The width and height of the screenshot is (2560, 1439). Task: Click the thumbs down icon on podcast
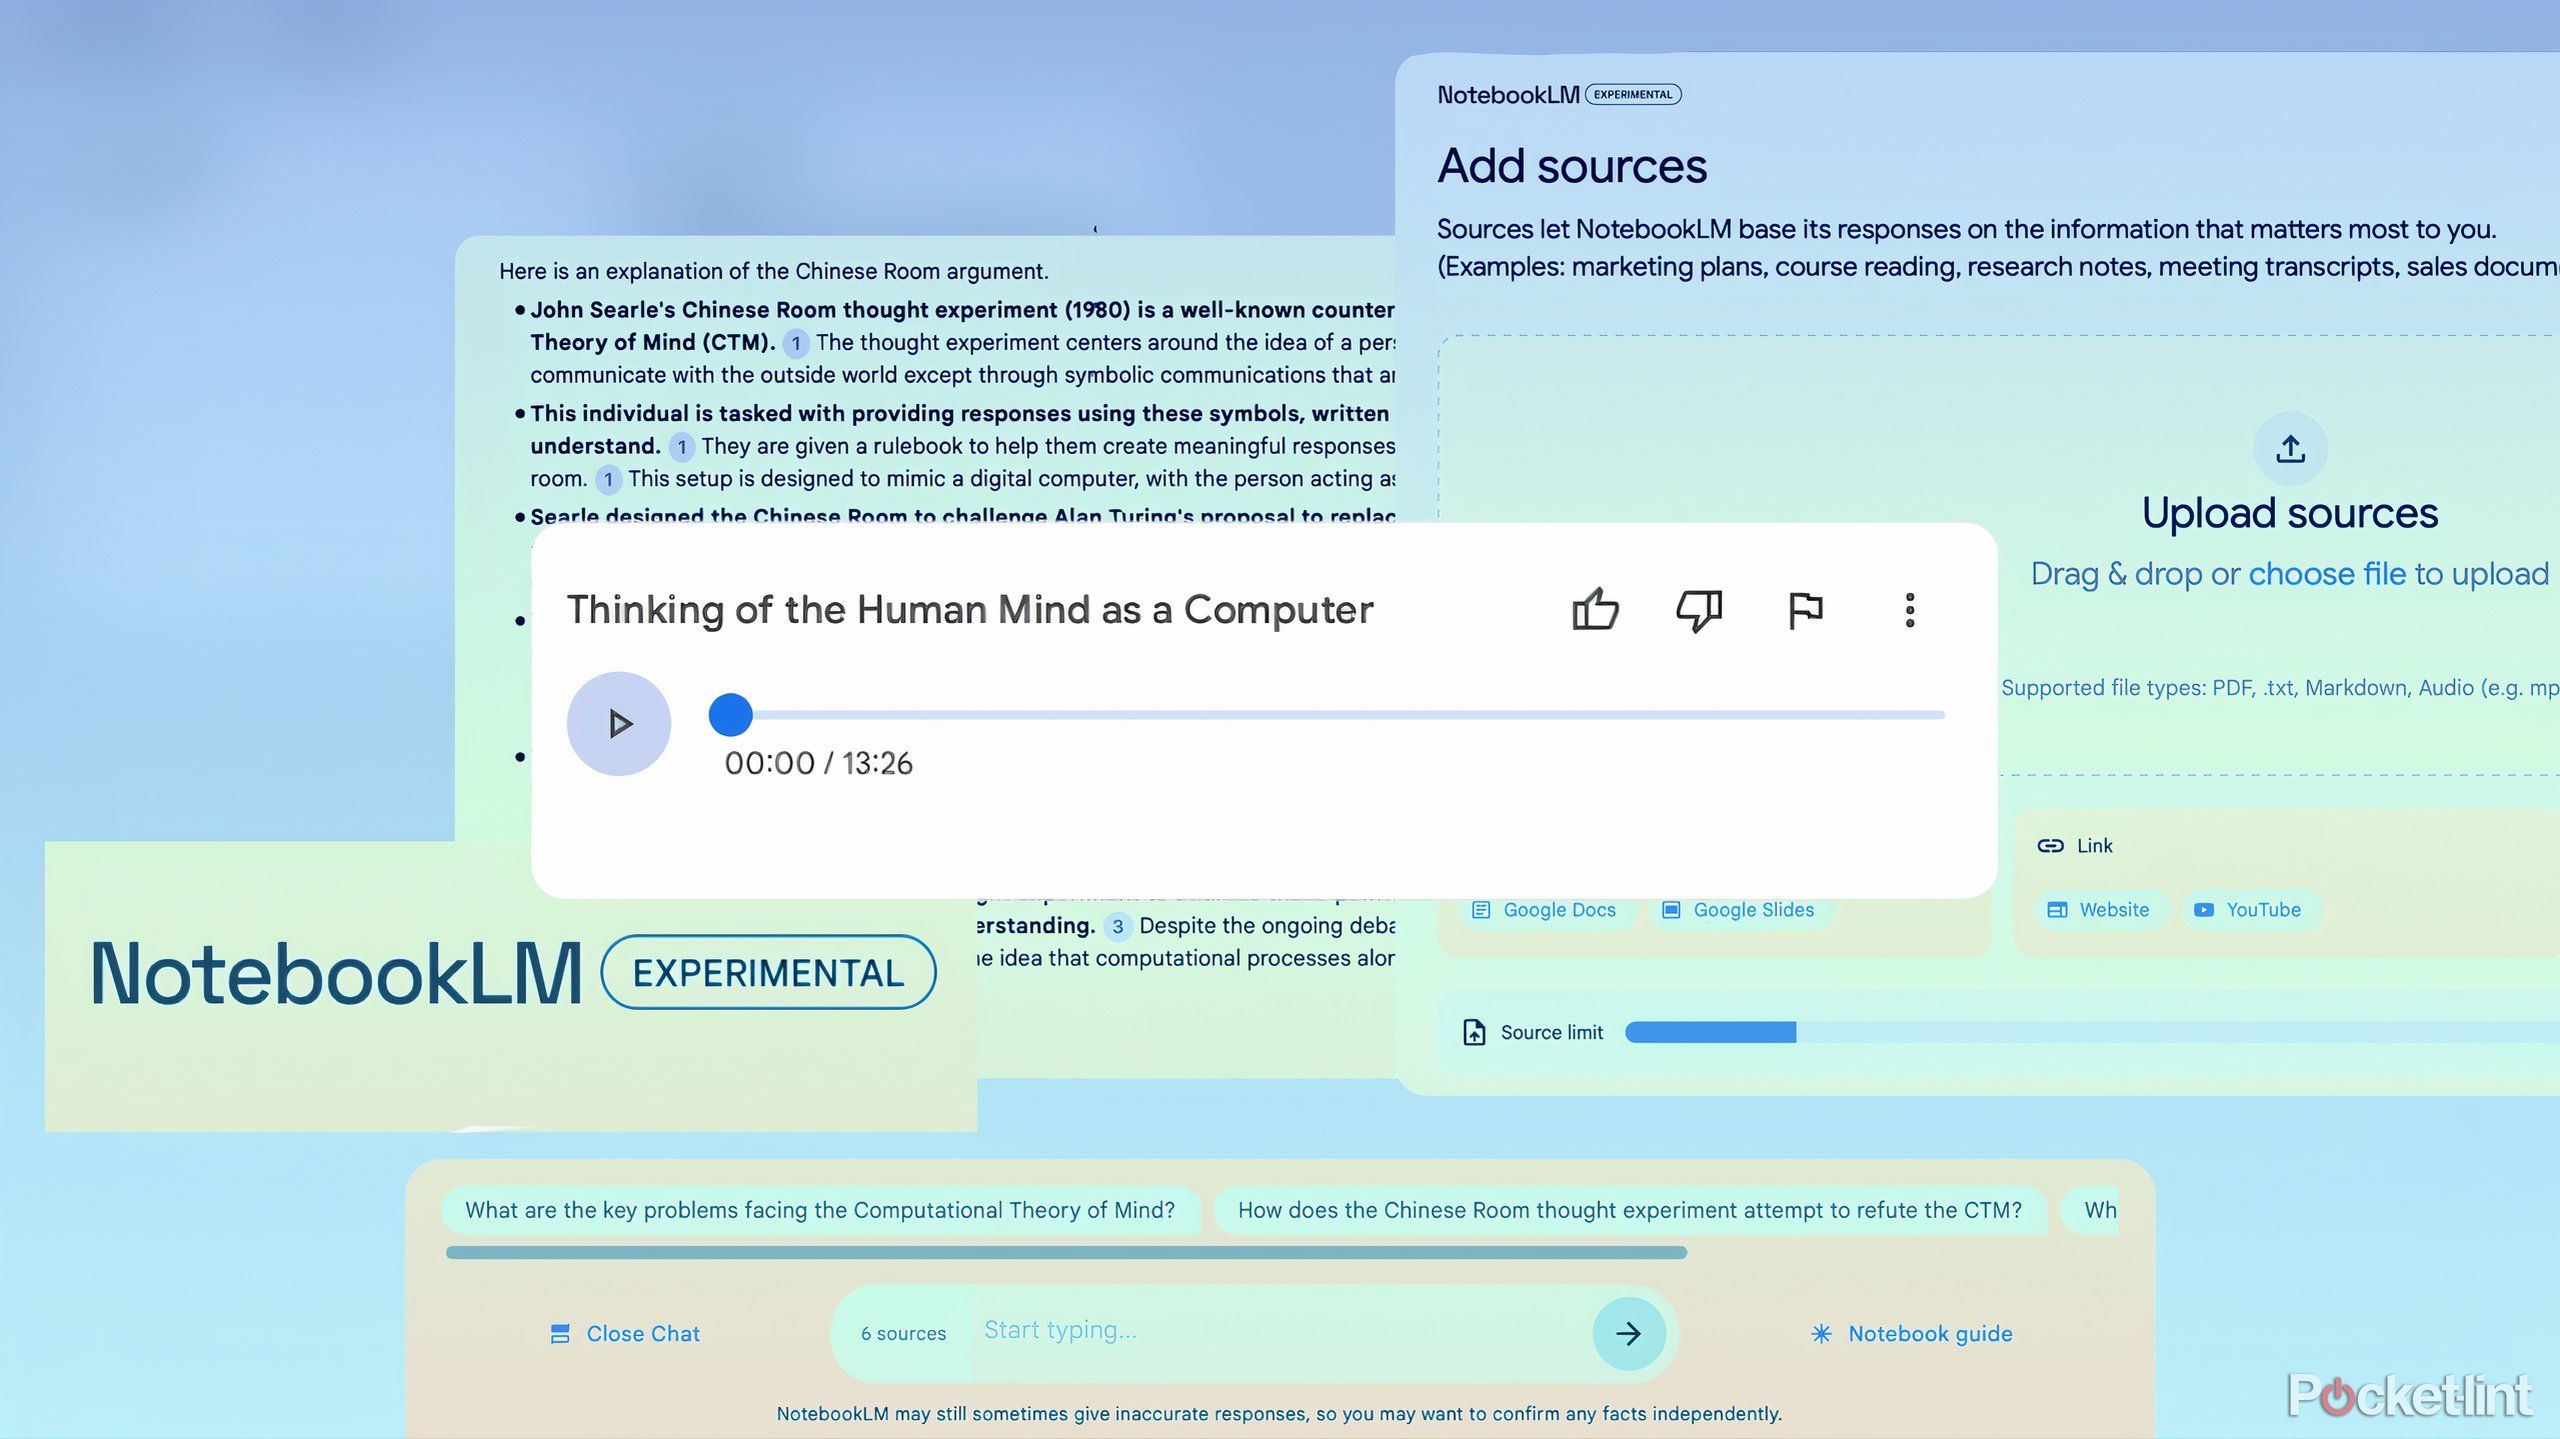tap(1698, 607)
